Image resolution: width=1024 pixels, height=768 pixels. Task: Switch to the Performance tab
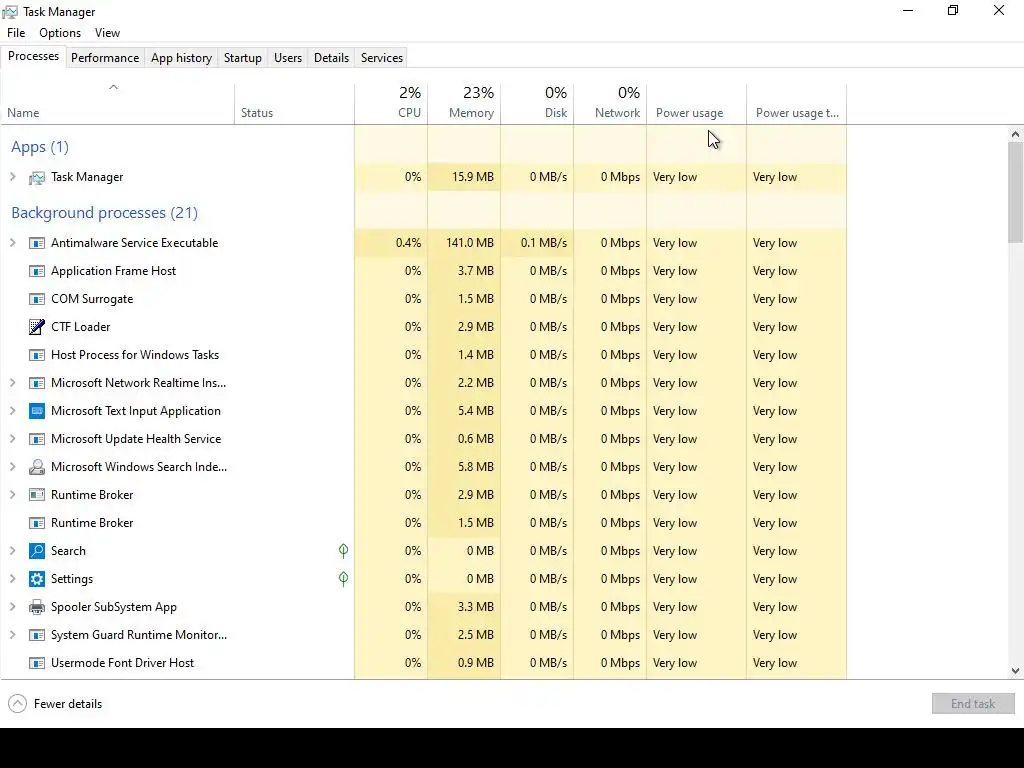[x=105, y=57]
